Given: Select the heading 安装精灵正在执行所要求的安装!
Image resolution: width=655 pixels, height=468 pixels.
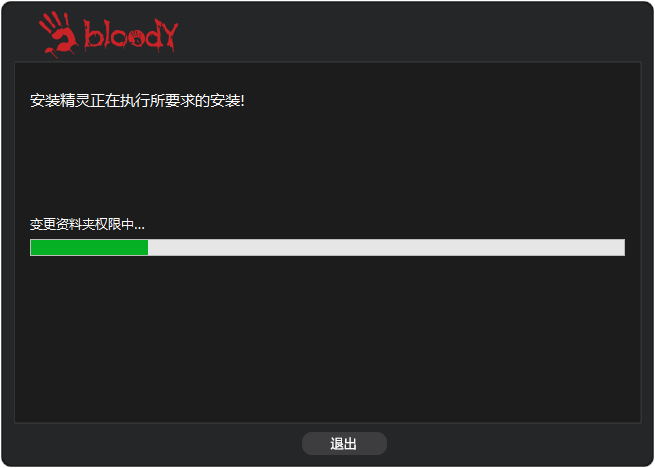Looking at the screenshot, I should coord(137,101).
